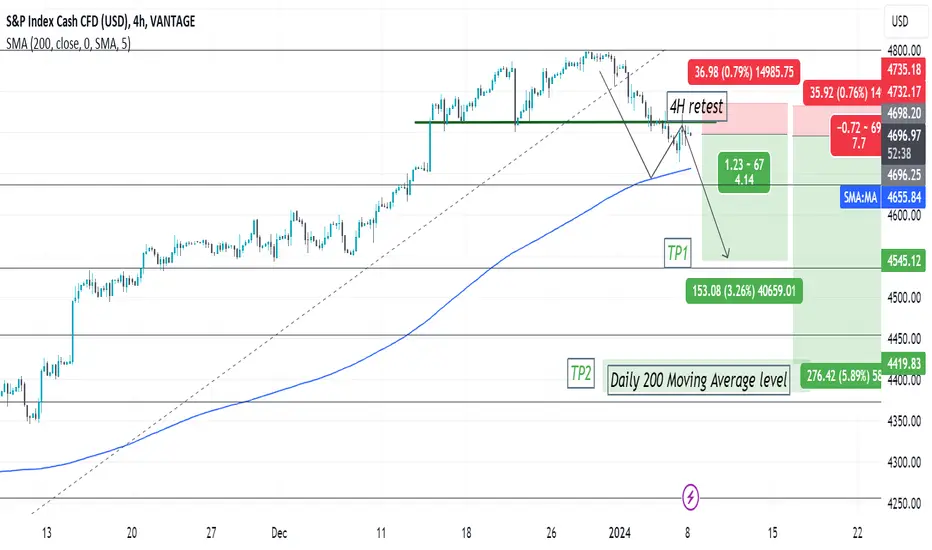Screen dimensions: 932x550
Task: Select the 4545.12 green target price label
Action: [x=903, y=260]
